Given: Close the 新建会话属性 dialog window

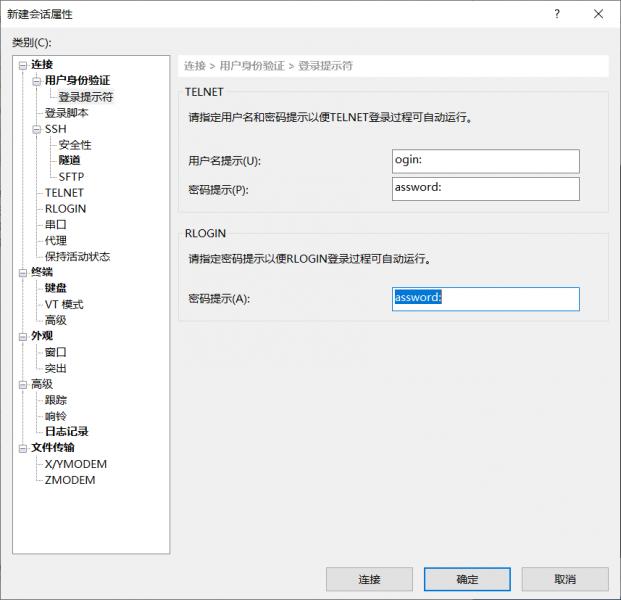Looking at the screenshot, I should [x=598, y=14].
